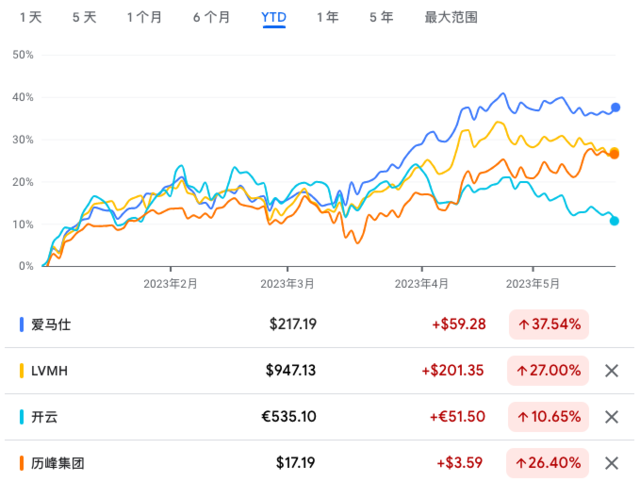
Task: Click the 27.00% change badge
Action: pyautogui.click(x=548, y=371)
